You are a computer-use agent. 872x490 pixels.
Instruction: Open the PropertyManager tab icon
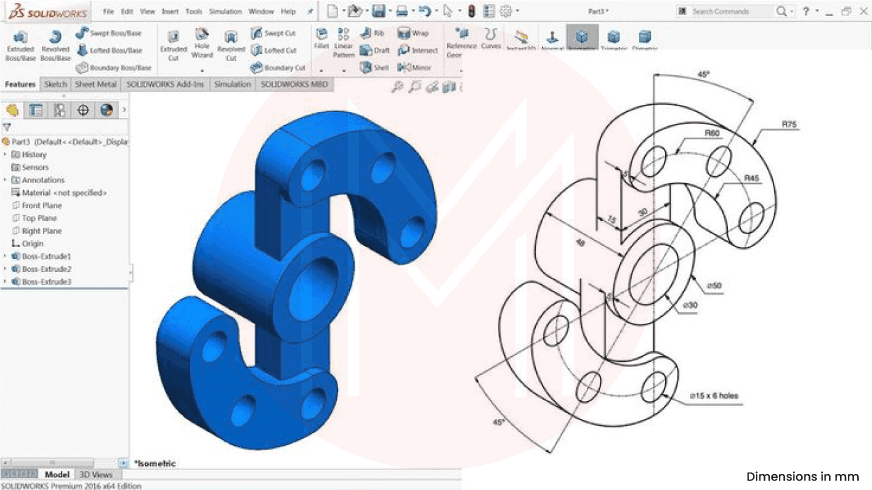click(x=36, y=110)
